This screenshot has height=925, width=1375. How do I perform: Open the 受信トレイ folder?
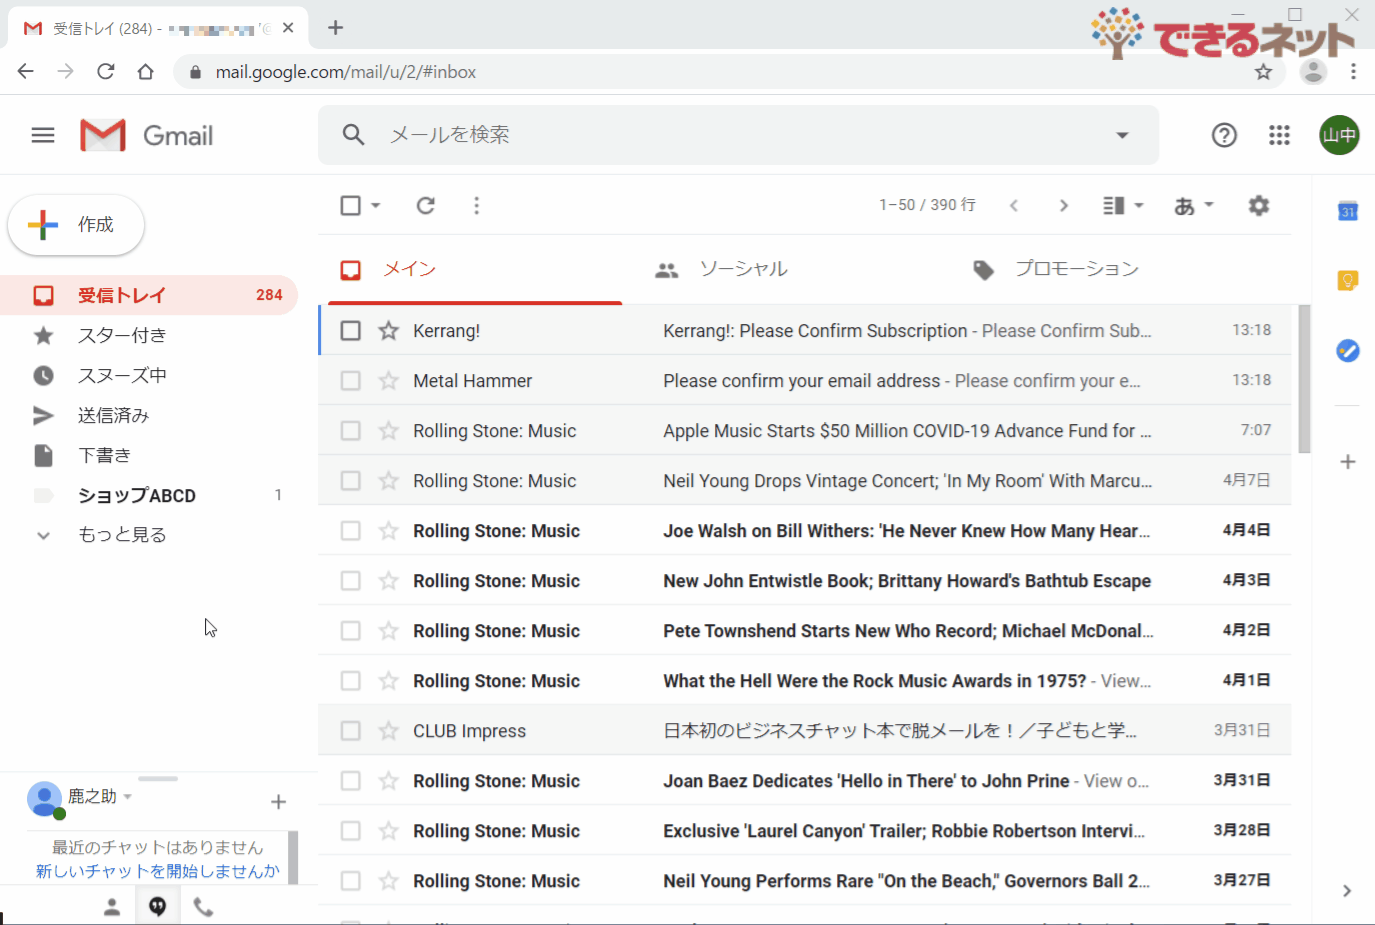[149, 295]
